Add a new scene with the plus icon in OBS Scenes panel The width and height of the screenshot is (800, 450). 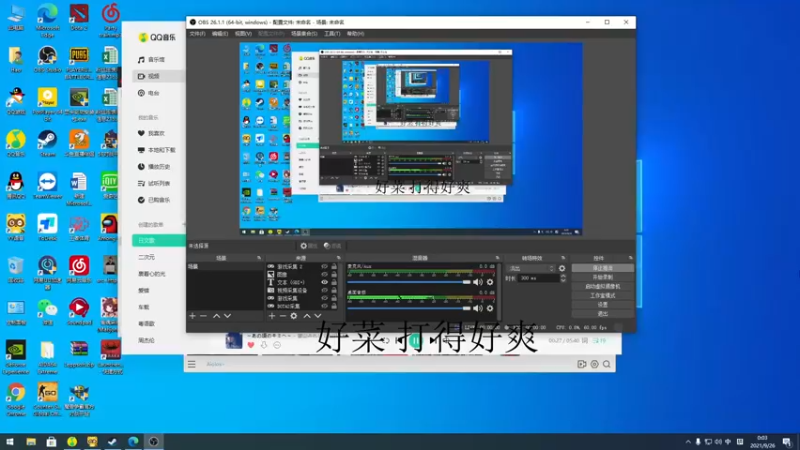coord(192,316)
